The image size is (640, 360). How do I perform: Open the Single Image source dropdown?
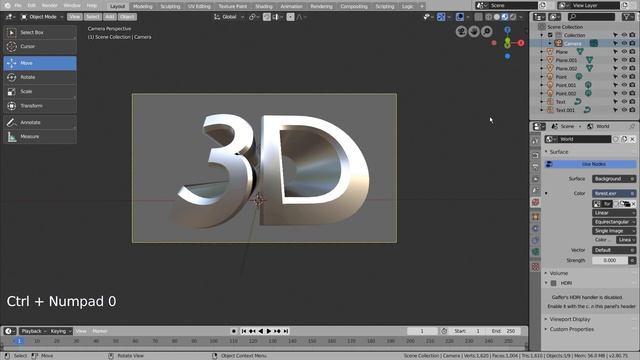614,231
